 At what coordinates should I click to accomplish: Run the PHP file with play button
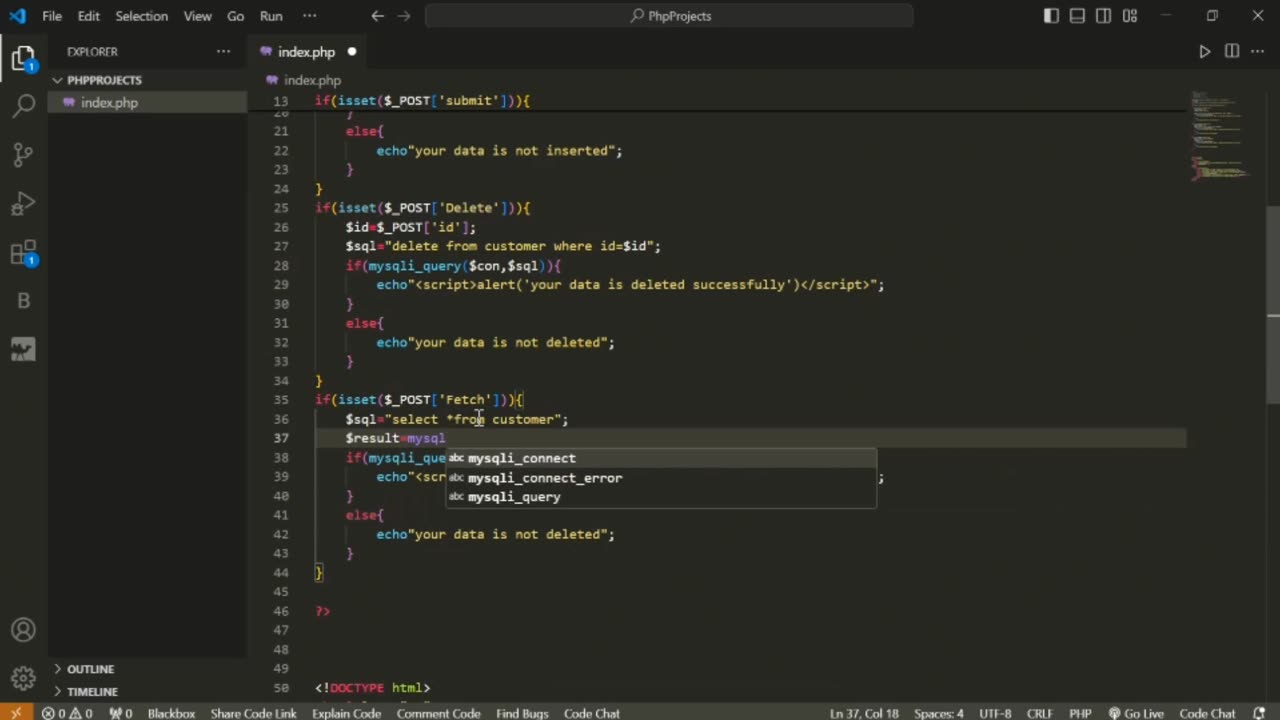click(x=1205, y=52)
